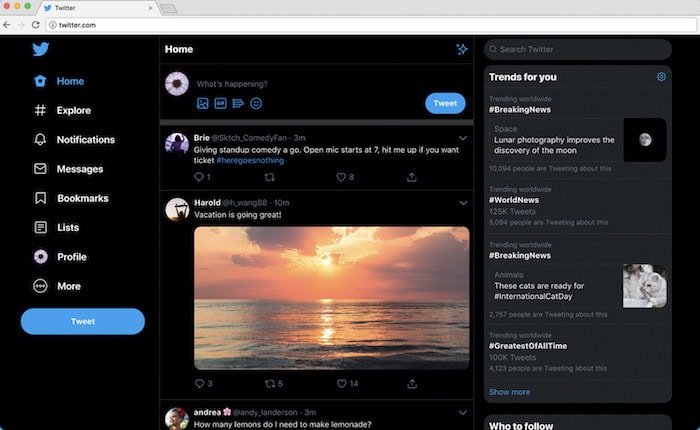The image size is (700, 430).
Task: Click the compose box profile avatar
Action: 177,83
